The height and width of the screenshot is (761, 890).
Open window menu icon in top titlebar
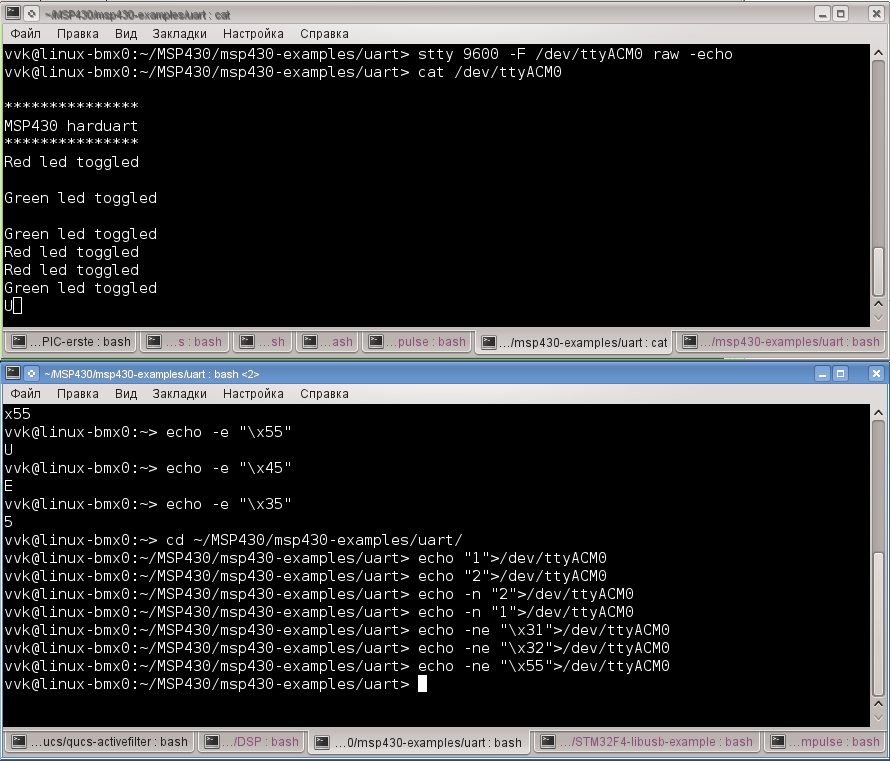(13, 14)
